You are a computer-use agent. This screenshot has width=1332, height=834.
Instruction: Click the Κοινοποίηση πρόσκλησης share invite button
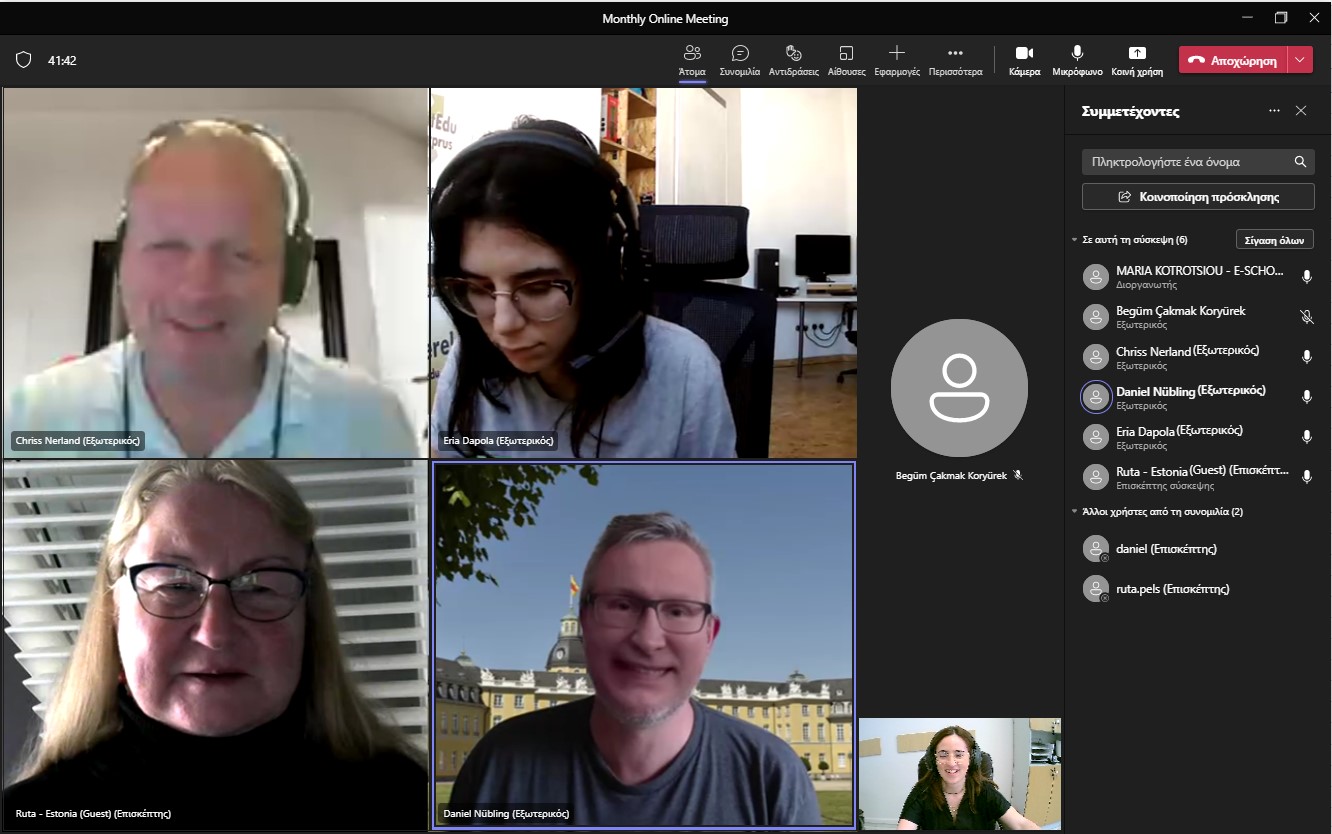point(1198,197)
